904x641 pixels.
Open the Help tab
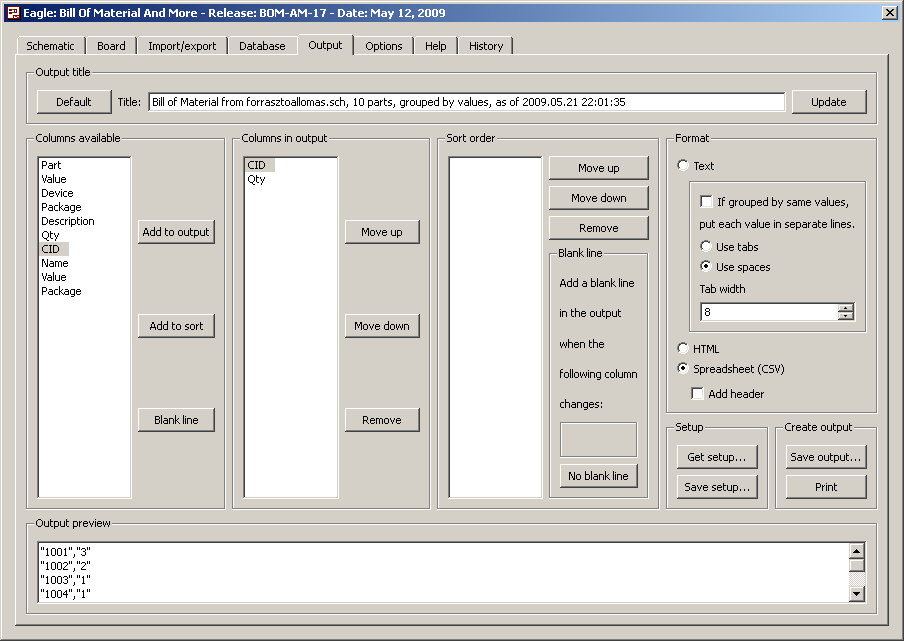click(x=435, y=46)
